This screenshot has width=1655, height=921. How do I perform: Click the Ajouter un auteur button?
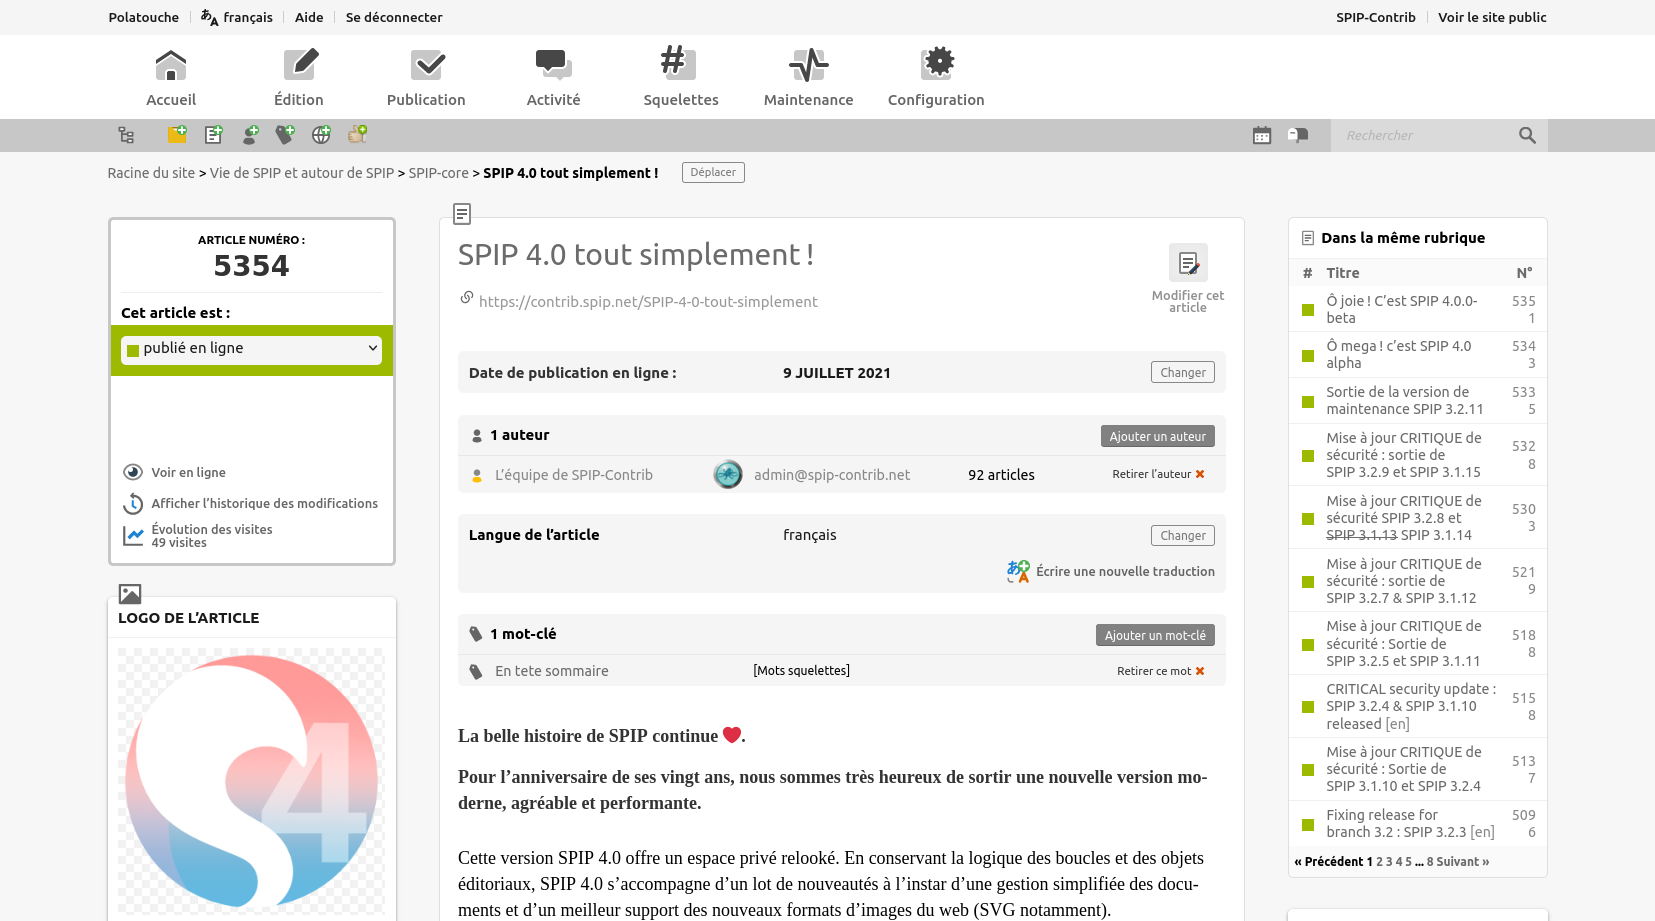[1157, 436]
